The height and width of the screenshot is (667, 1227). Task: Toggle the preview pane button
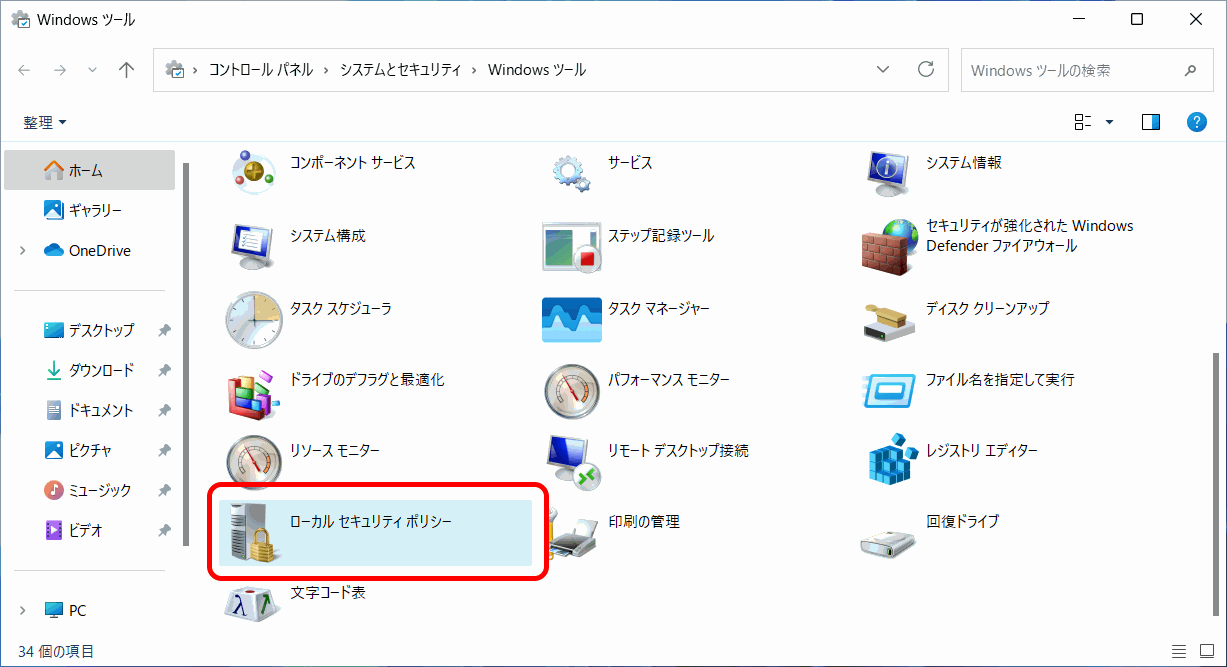(1151, 122)
